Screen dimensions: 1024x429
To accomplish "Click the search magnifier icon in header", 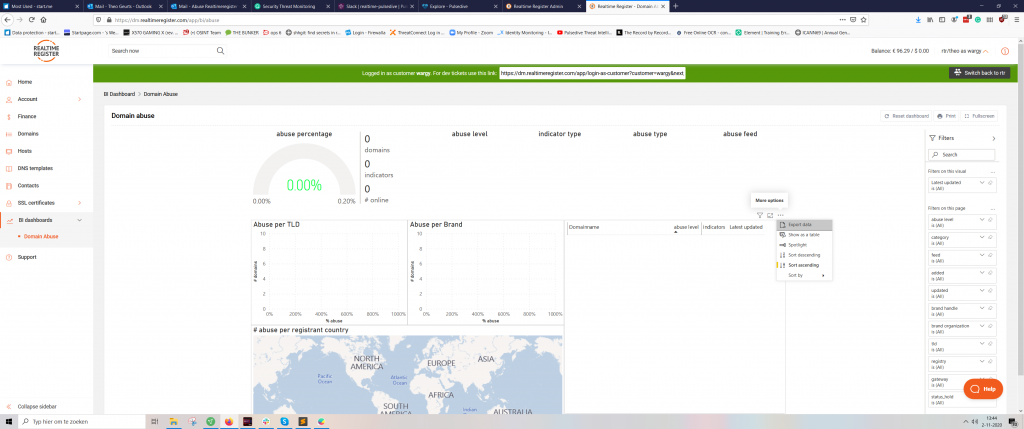I will pos(220,50).
